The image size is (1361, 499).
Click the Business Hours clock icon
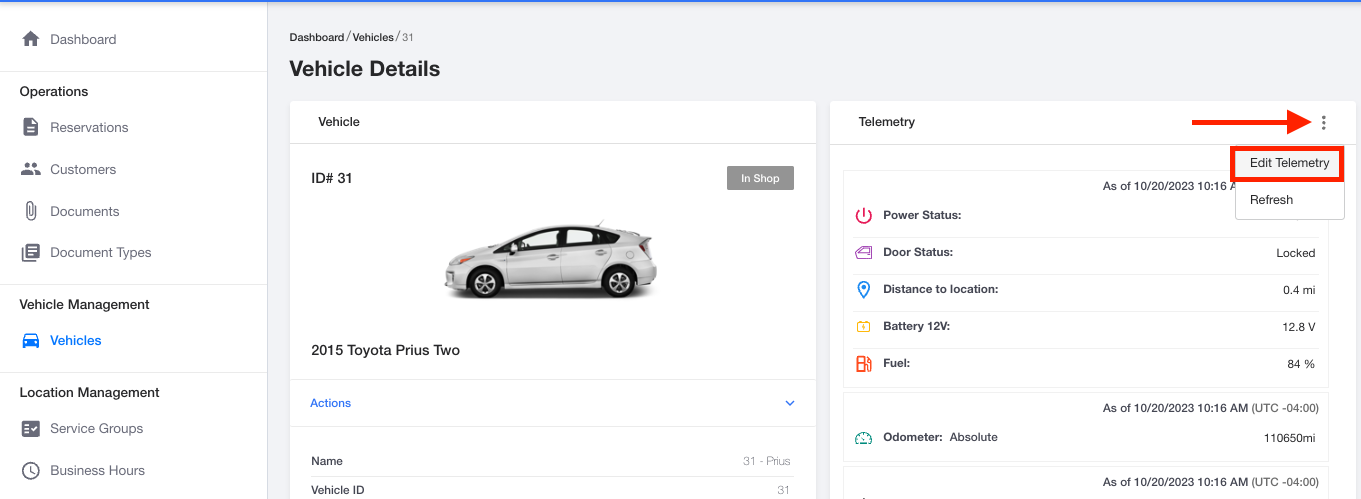pos(31,470)
